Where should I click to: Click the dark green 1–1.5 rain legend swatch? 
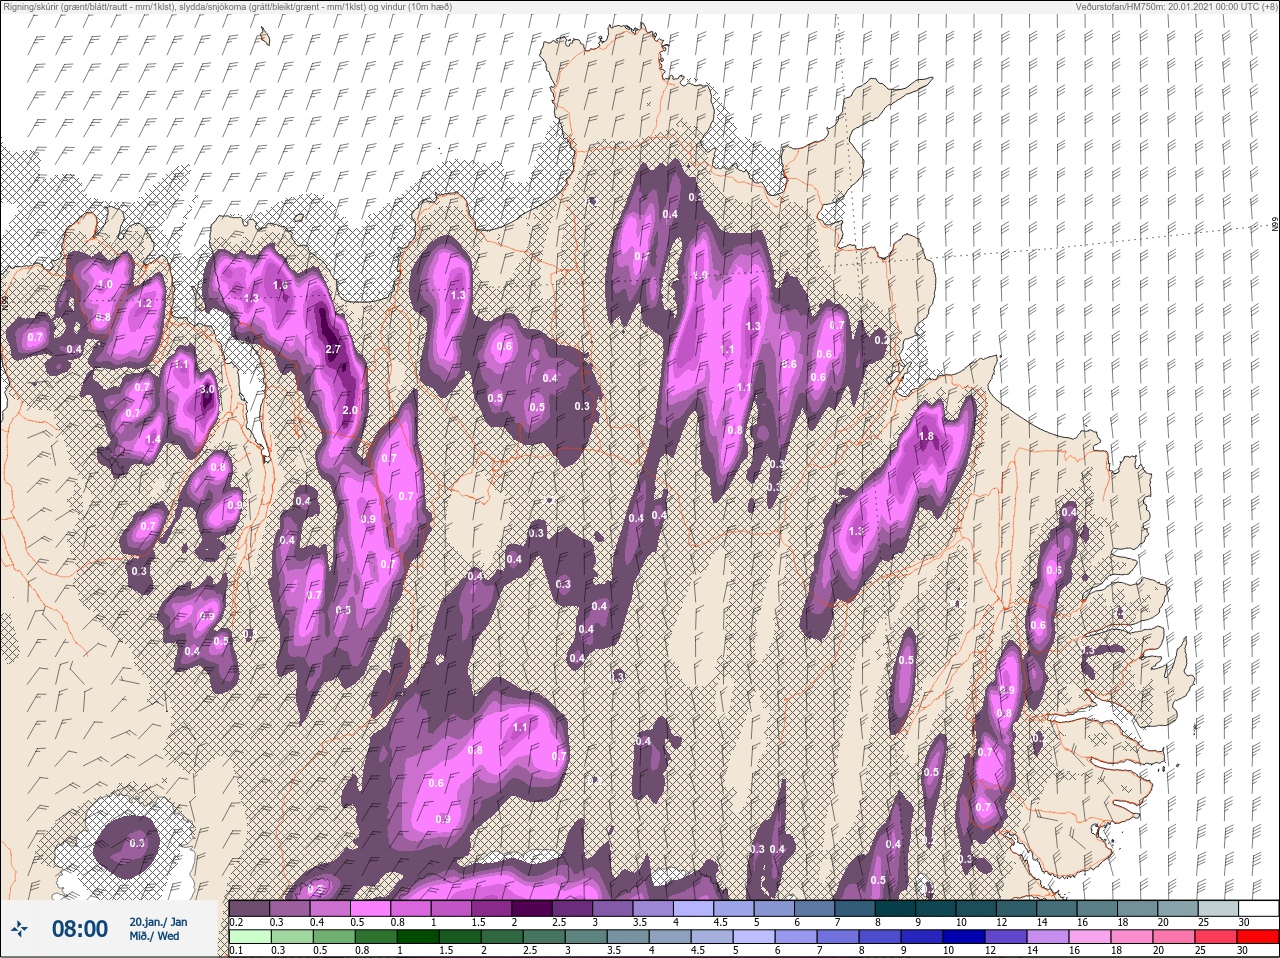[417, 937]
